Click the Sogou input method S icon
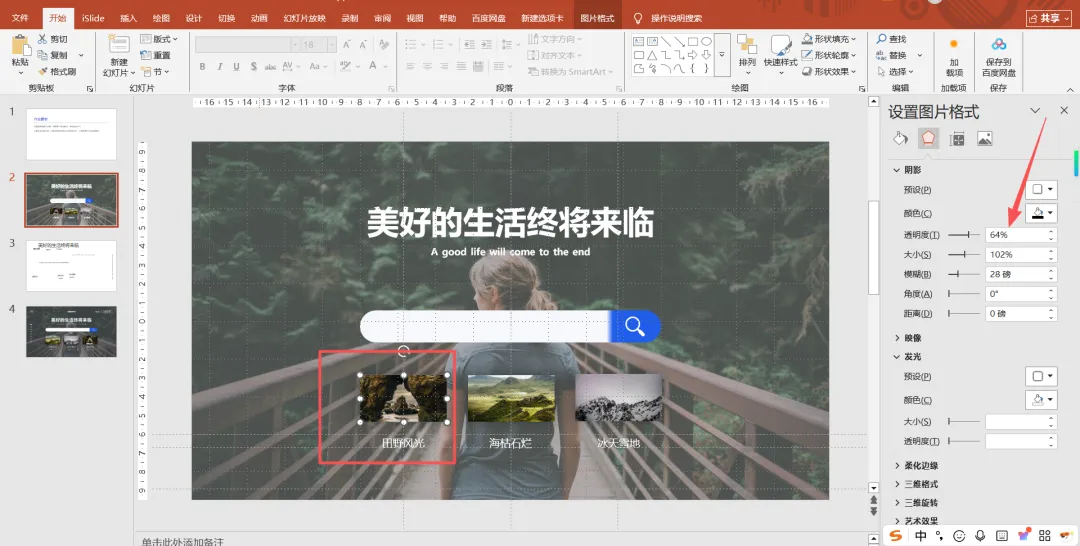The width and height of the screenshot is (1080, 546). 895,536
